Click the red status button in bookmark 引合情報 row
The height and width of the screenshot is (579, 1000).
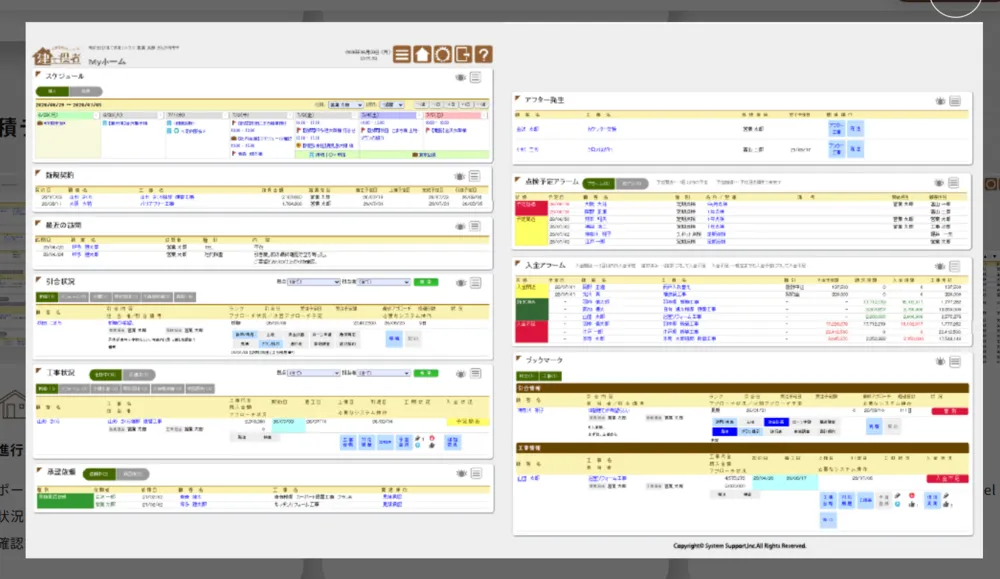[950, 411]
